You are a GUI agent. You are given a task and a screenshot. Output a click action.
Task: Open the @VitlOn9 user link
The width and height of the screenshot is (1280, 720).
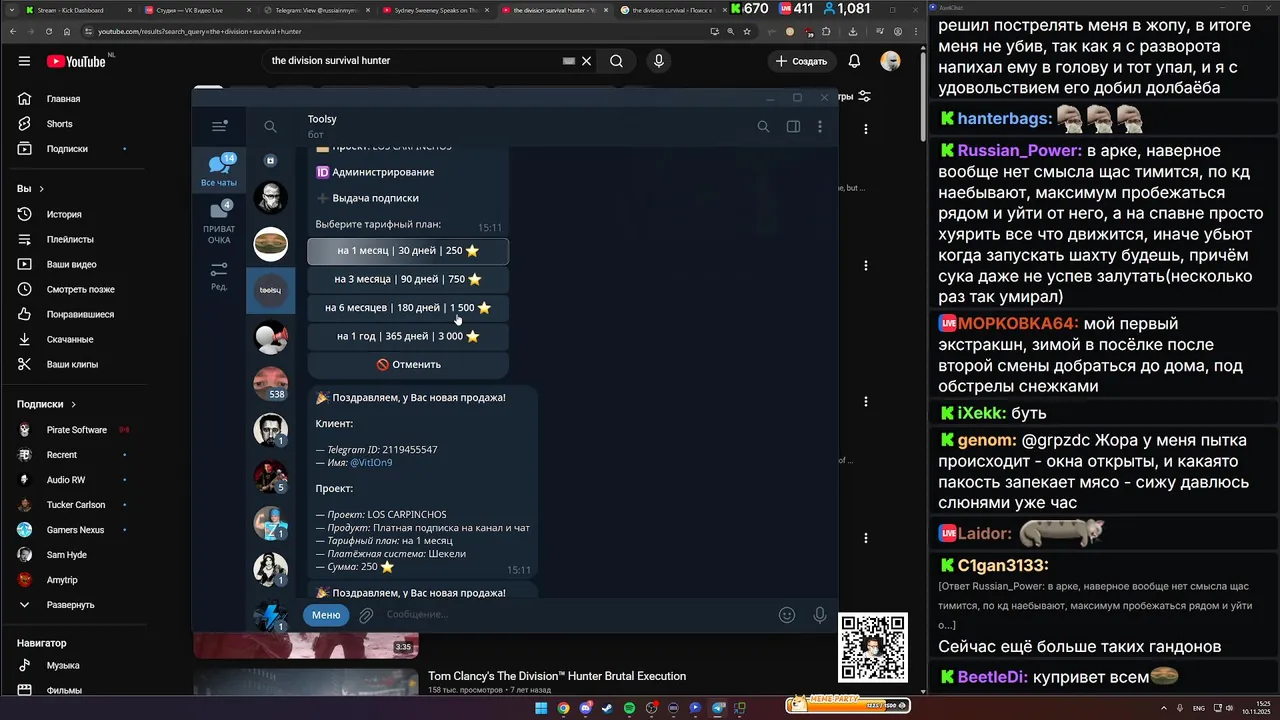pyautogui.click(x=371, y=463)
